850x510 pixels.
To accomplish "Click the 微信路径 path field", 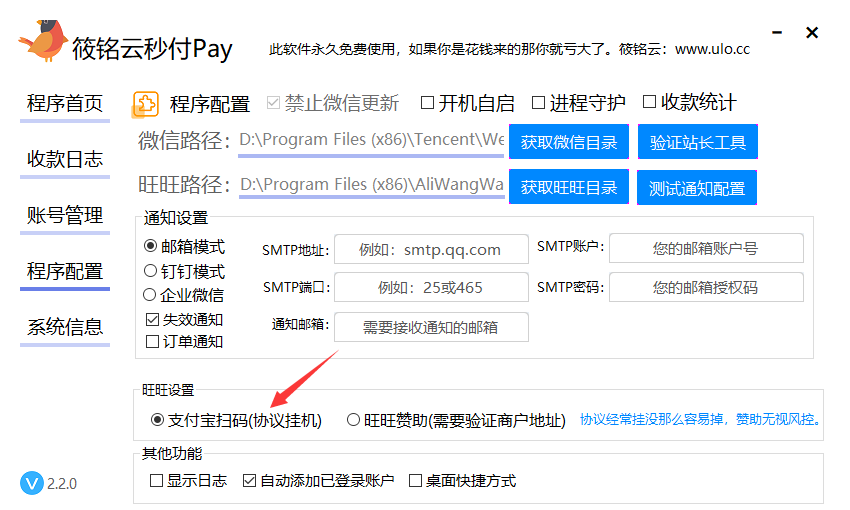I will [x=371, y=140].
